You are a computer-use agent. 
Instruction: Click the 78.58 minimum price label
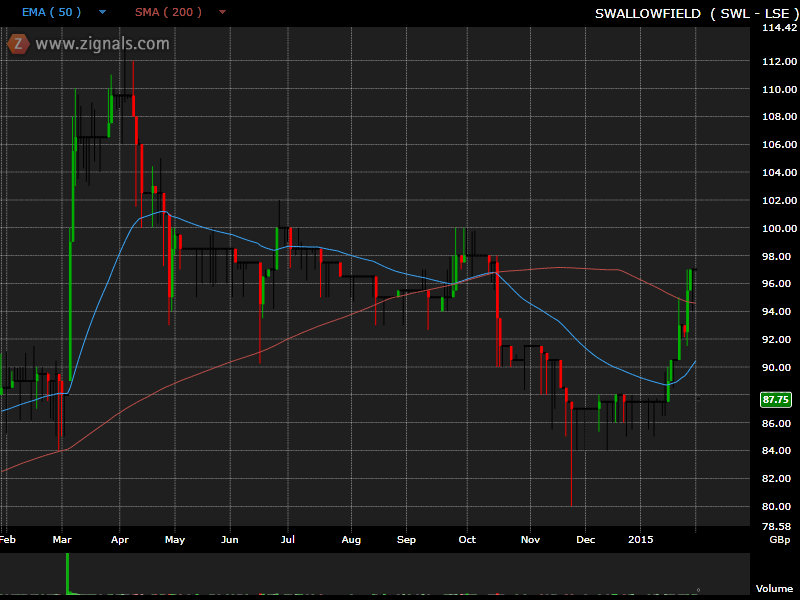(777, 526)
